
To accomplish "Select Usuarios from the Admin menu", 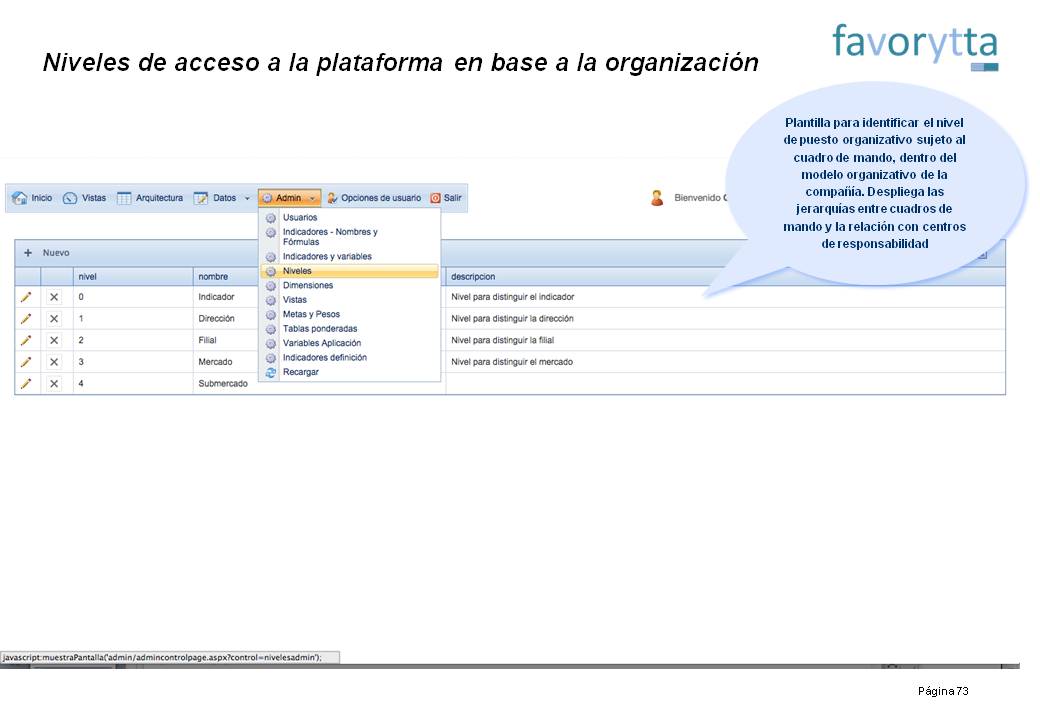I will (x=350, y=217).
